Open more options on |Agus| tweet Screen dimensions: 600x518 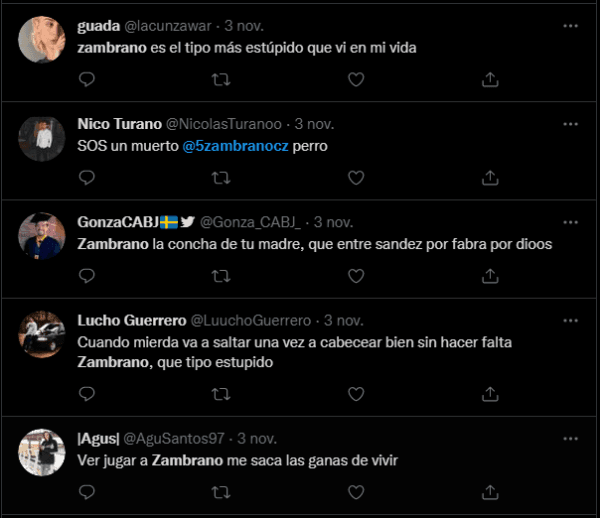coord(570,438)
